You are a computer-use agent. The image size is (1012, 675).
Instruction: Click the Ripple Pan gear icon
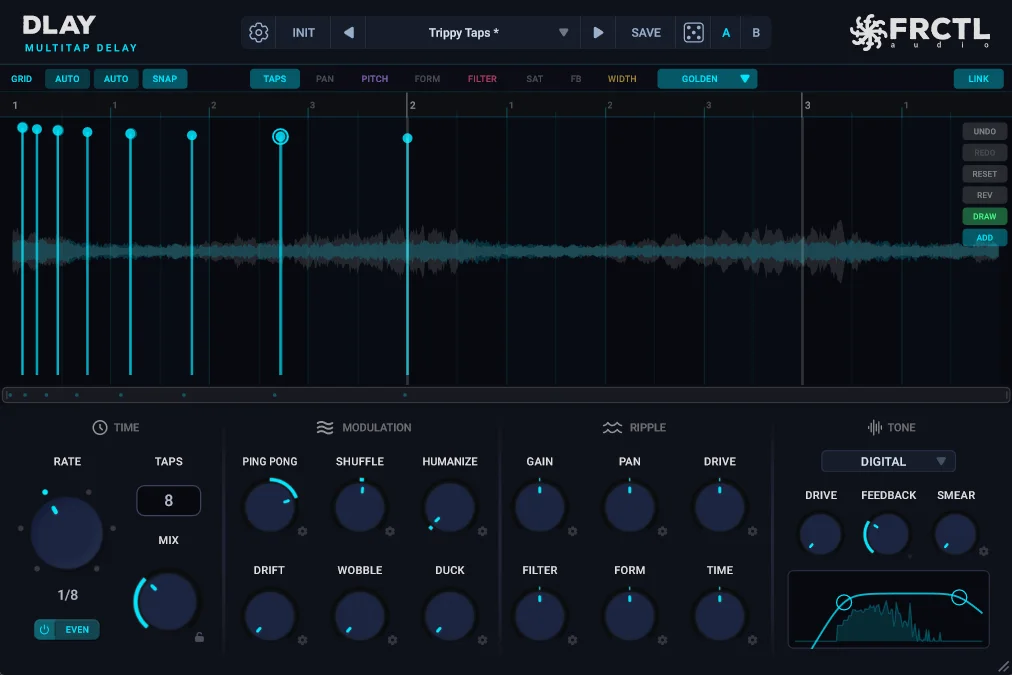[x=662, y=531]
